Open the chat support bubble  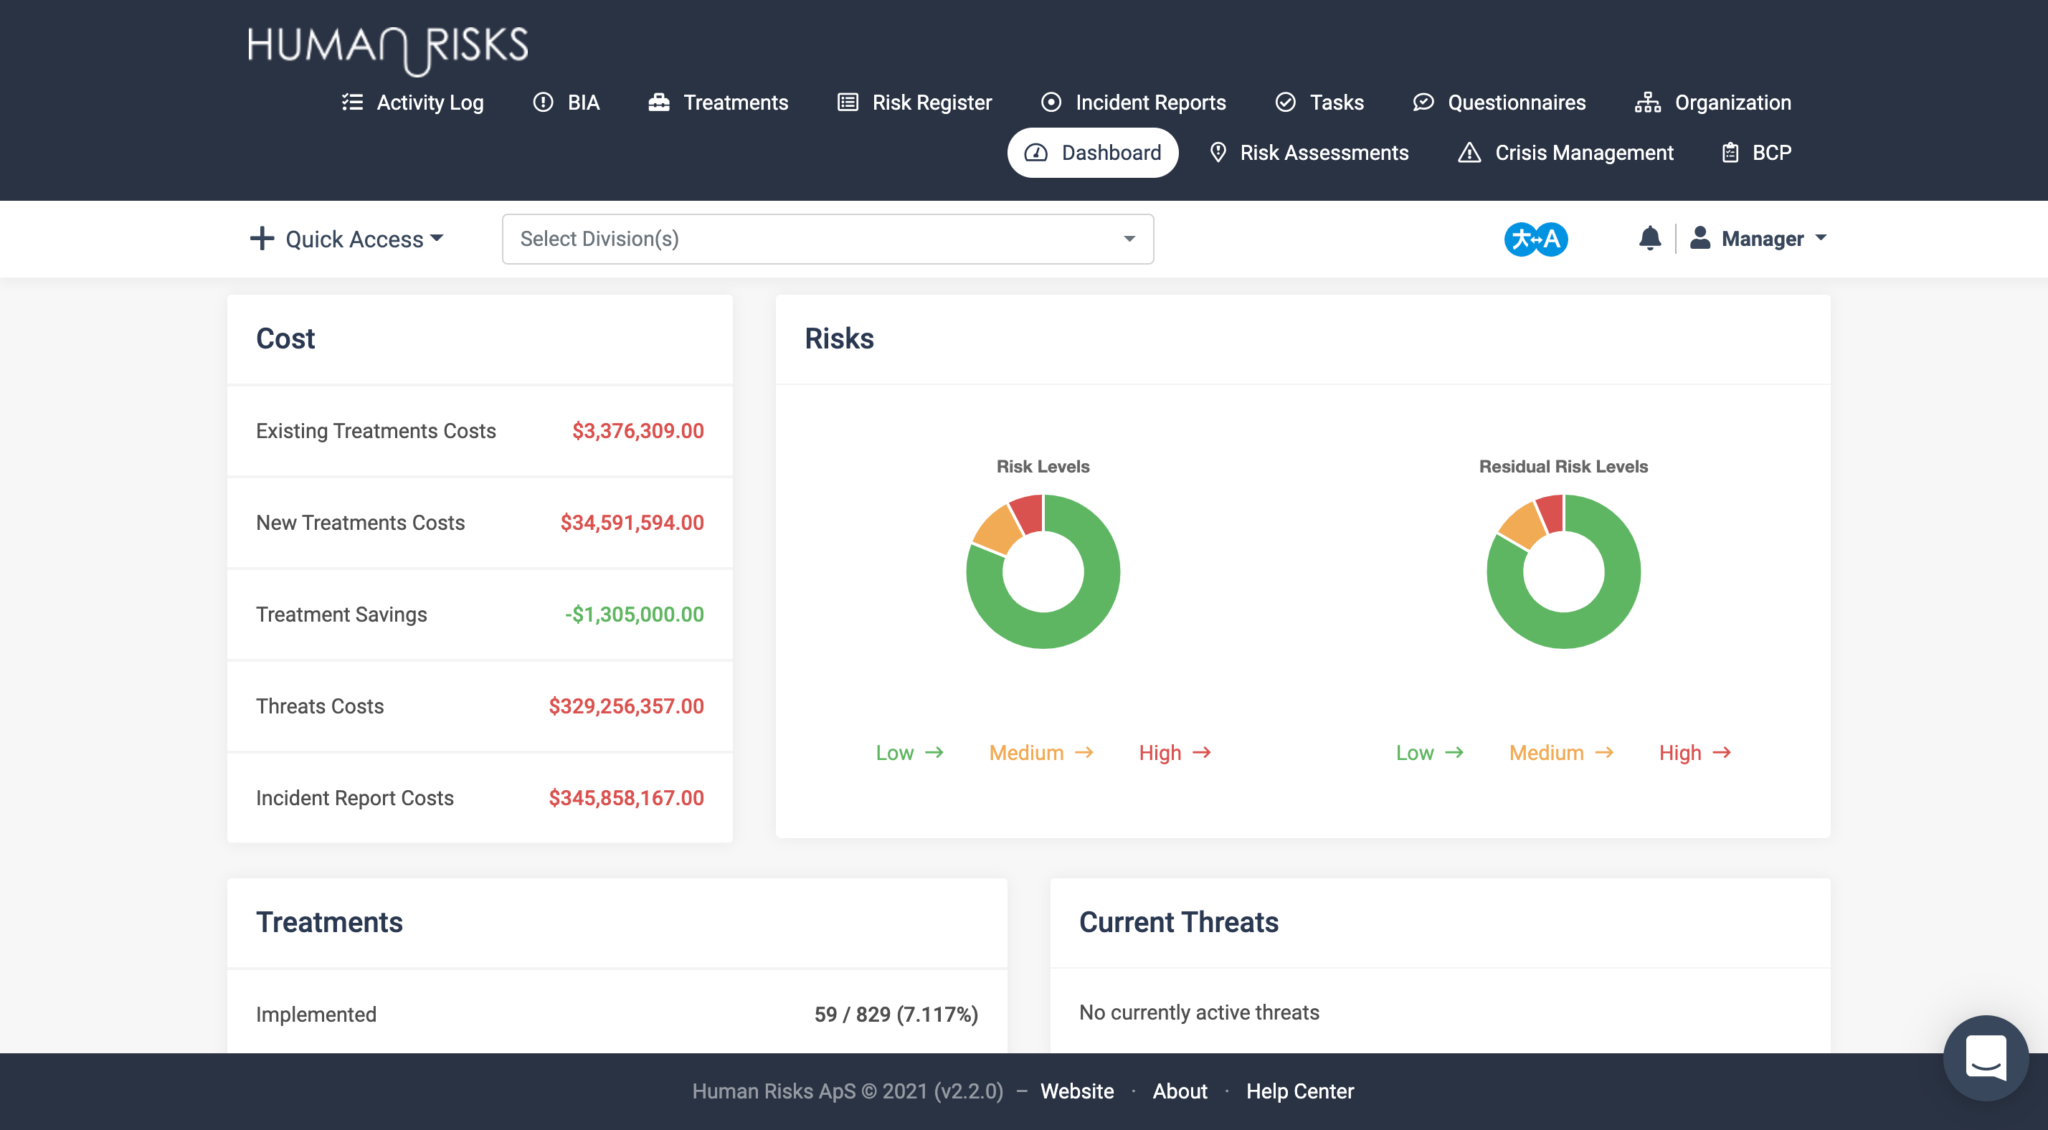pos(1985,1057)
